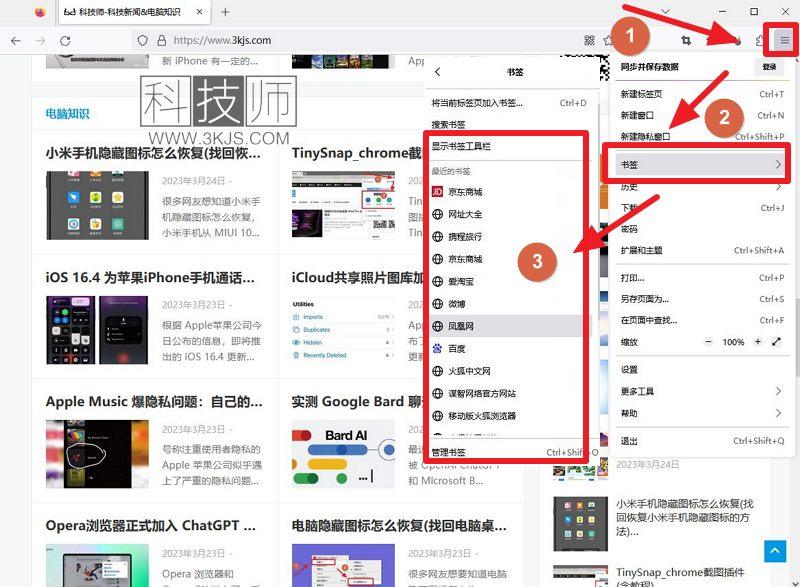This screenshot has height=587, width=800.
Task: Click the blue scroll-to-top arrow button
Action: tap(774, 551)
